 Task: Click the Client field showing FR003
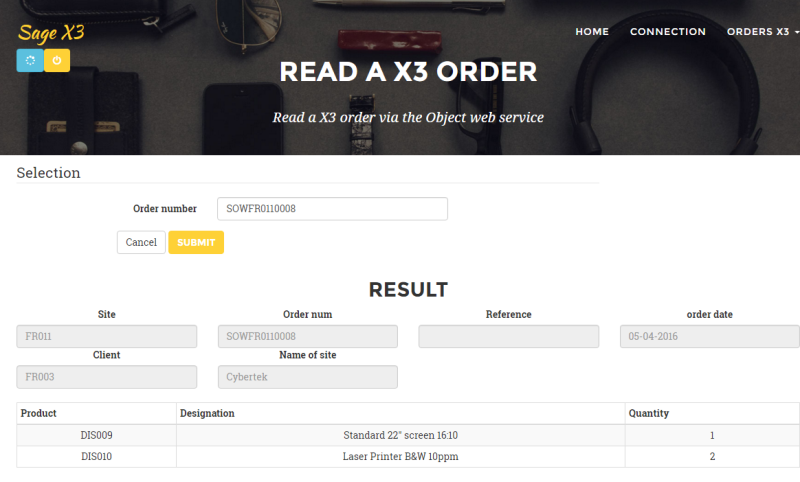107,377
